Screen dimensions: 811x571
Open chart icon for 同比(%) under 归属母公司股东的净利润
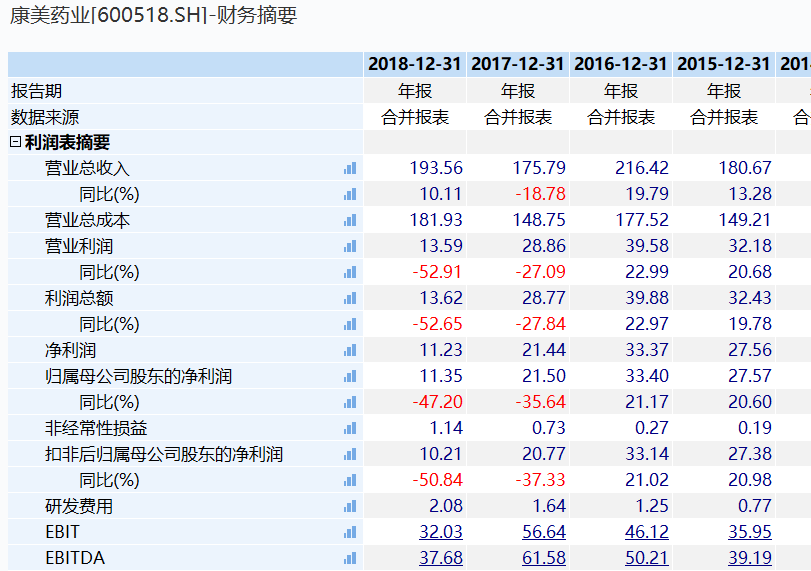pos(350,402)
